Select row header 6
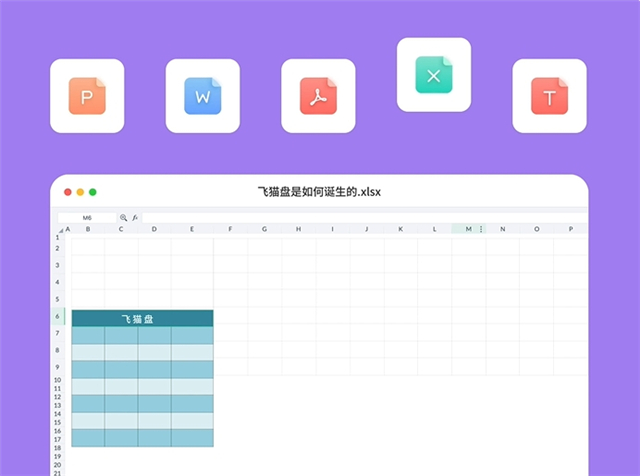640x476 pixels. 58,317
